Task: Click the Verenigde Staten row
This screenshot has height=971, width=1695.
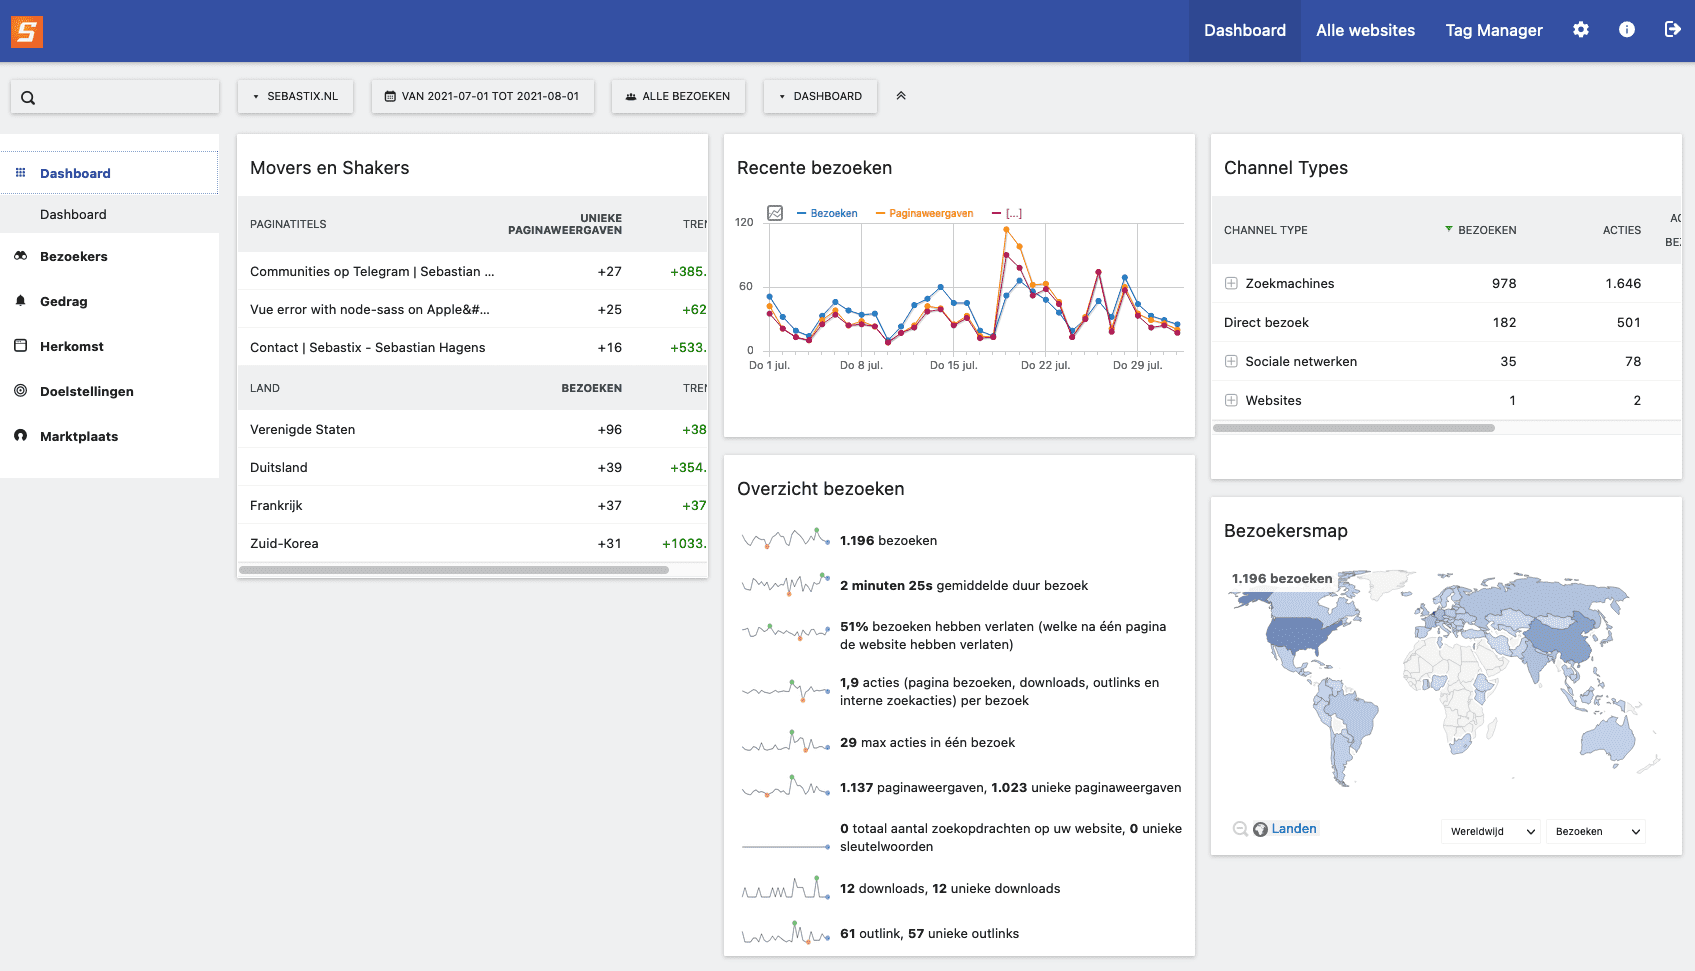Action: click(472, 429)
